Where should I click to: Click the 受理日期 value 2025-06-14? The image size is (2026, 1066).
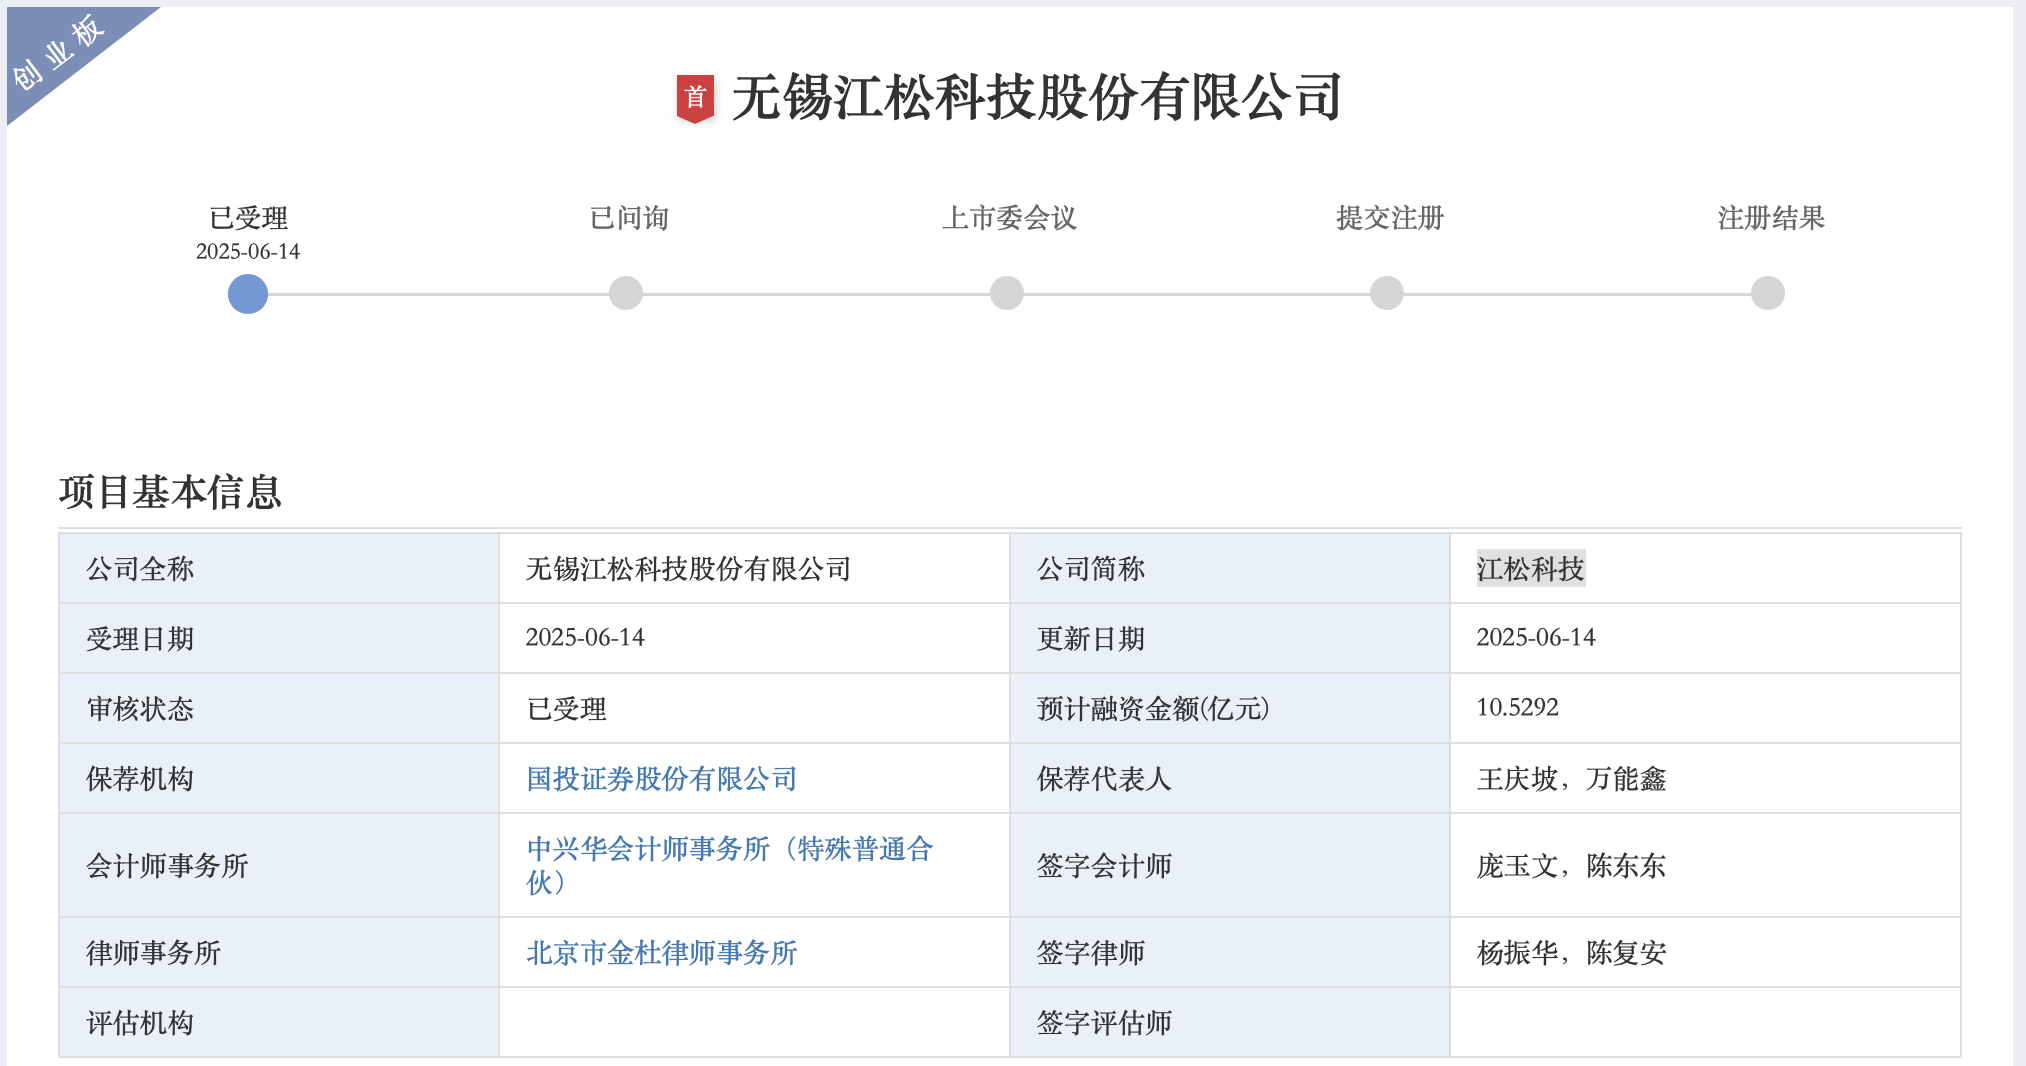[585, 638]
